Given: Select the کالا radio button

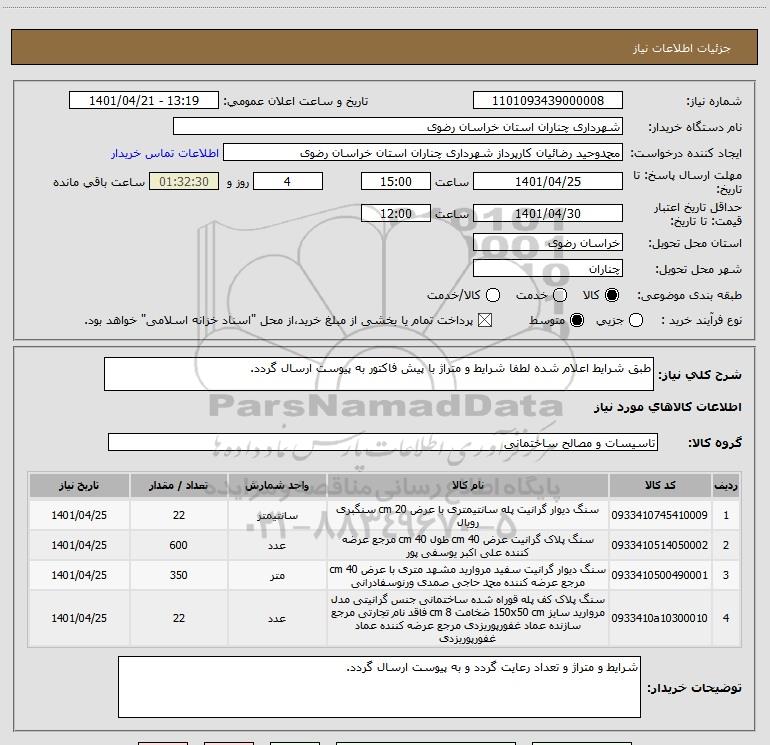Looking at the screenshot, I should click(612, 295).
